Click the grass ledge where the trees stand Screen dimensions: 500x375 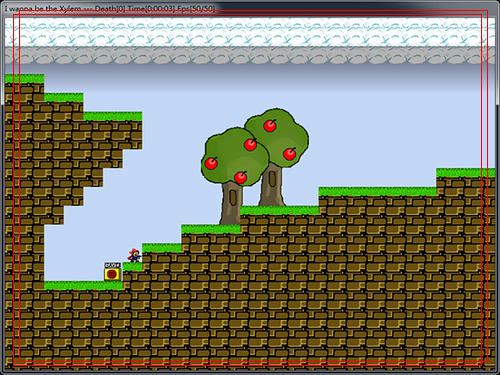point(279,210)
